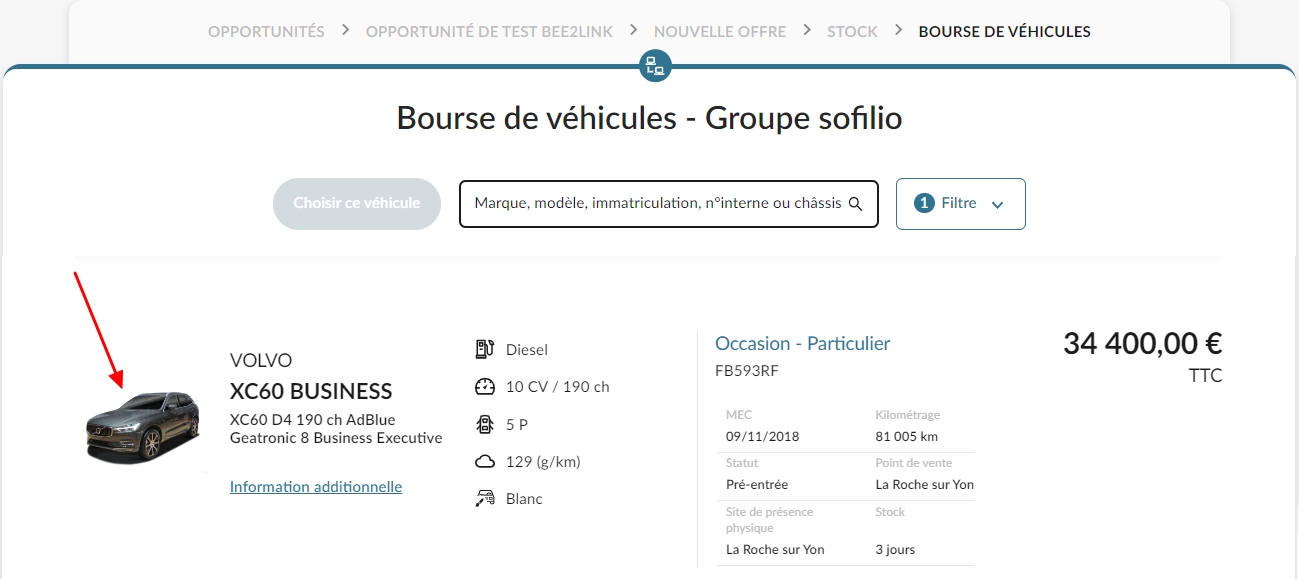Click the MEC date 09/11/2018
The image size is (1299, 580).
pos(763,437)
